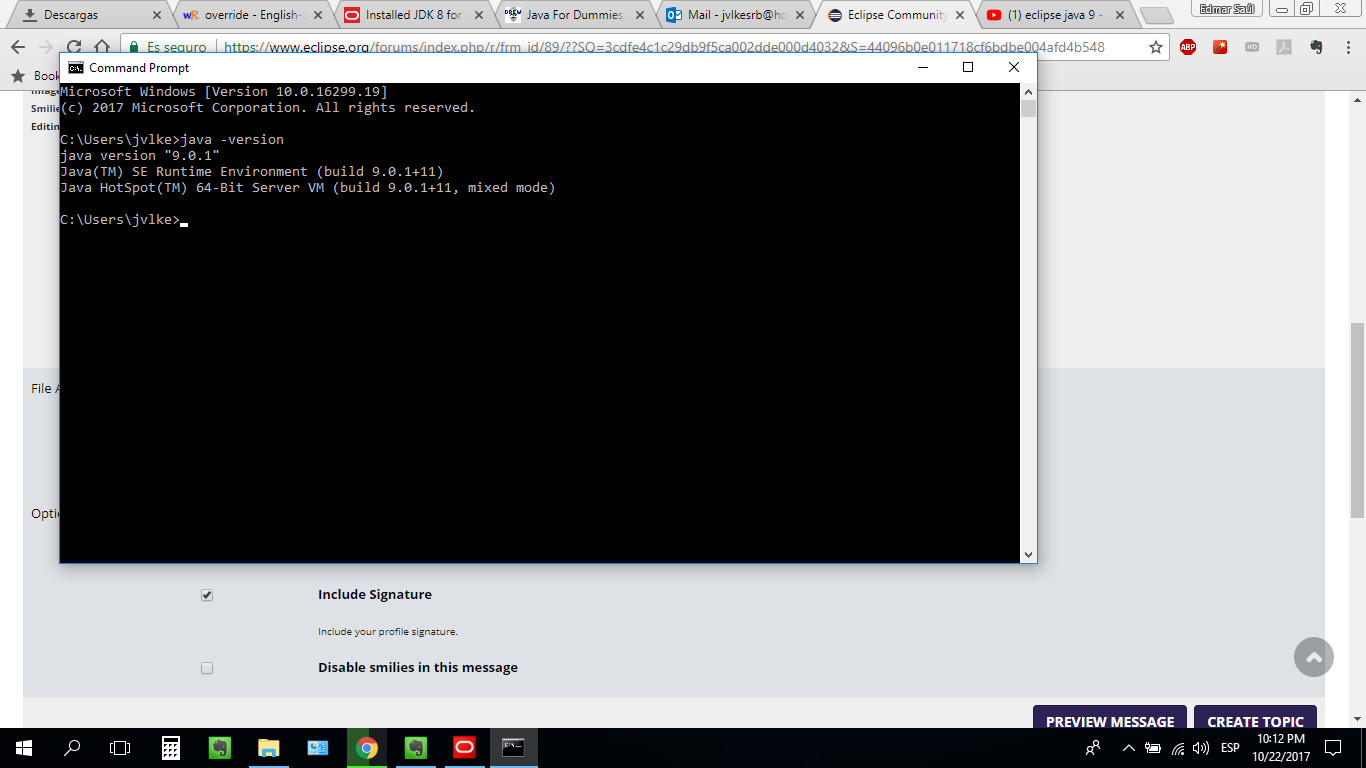Click the ESP language indicator

[x=1230, y=748]
